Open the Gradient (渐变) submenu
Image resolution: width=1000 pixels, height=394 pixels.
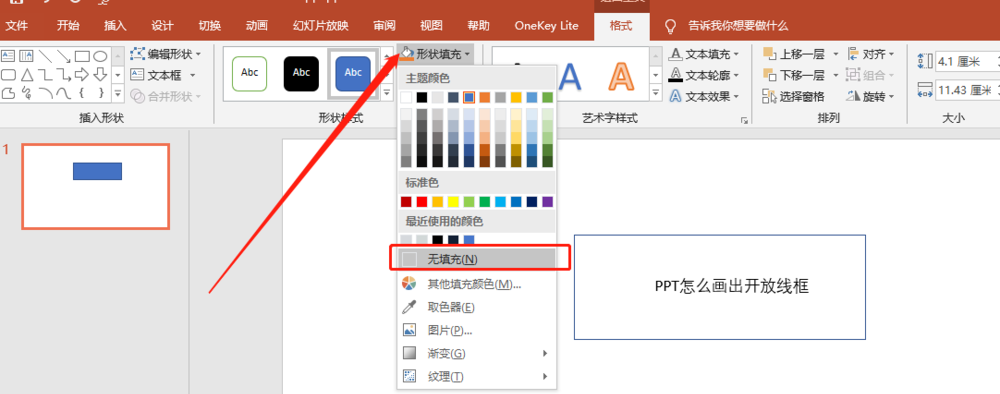(476, 353)
